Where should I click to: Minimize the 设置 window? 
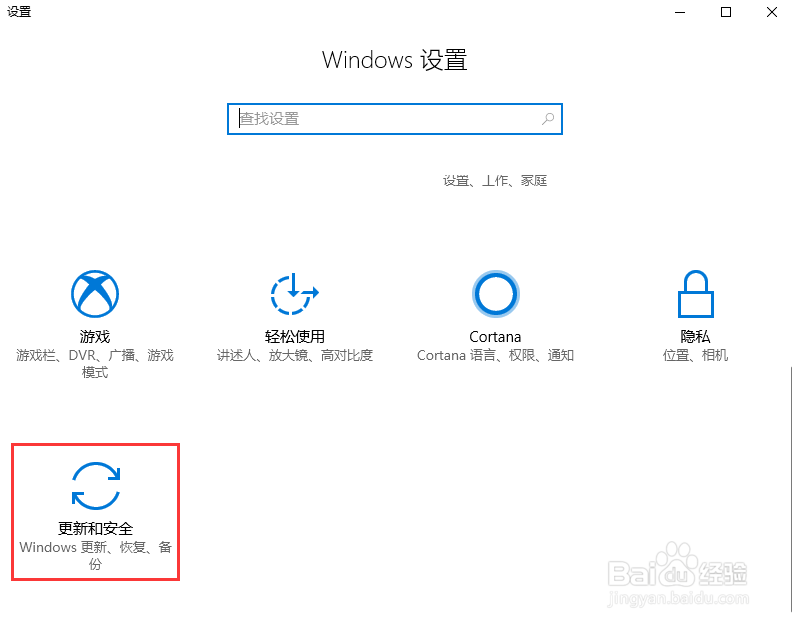[680, 12]
